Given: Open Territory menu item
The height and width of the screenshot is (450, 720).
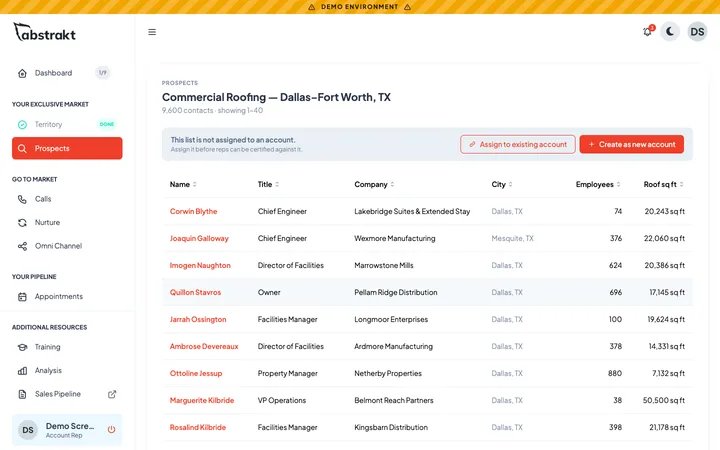Looking at the screenshot, I should (x=67, y=124).
